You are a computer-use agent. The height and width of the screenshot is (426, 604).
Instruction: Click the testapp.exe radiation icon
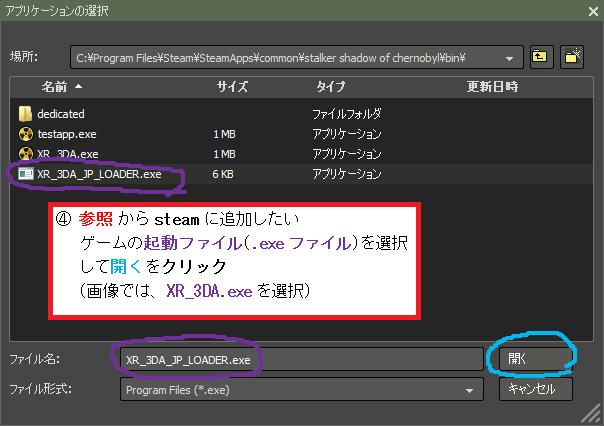(25, 134)
